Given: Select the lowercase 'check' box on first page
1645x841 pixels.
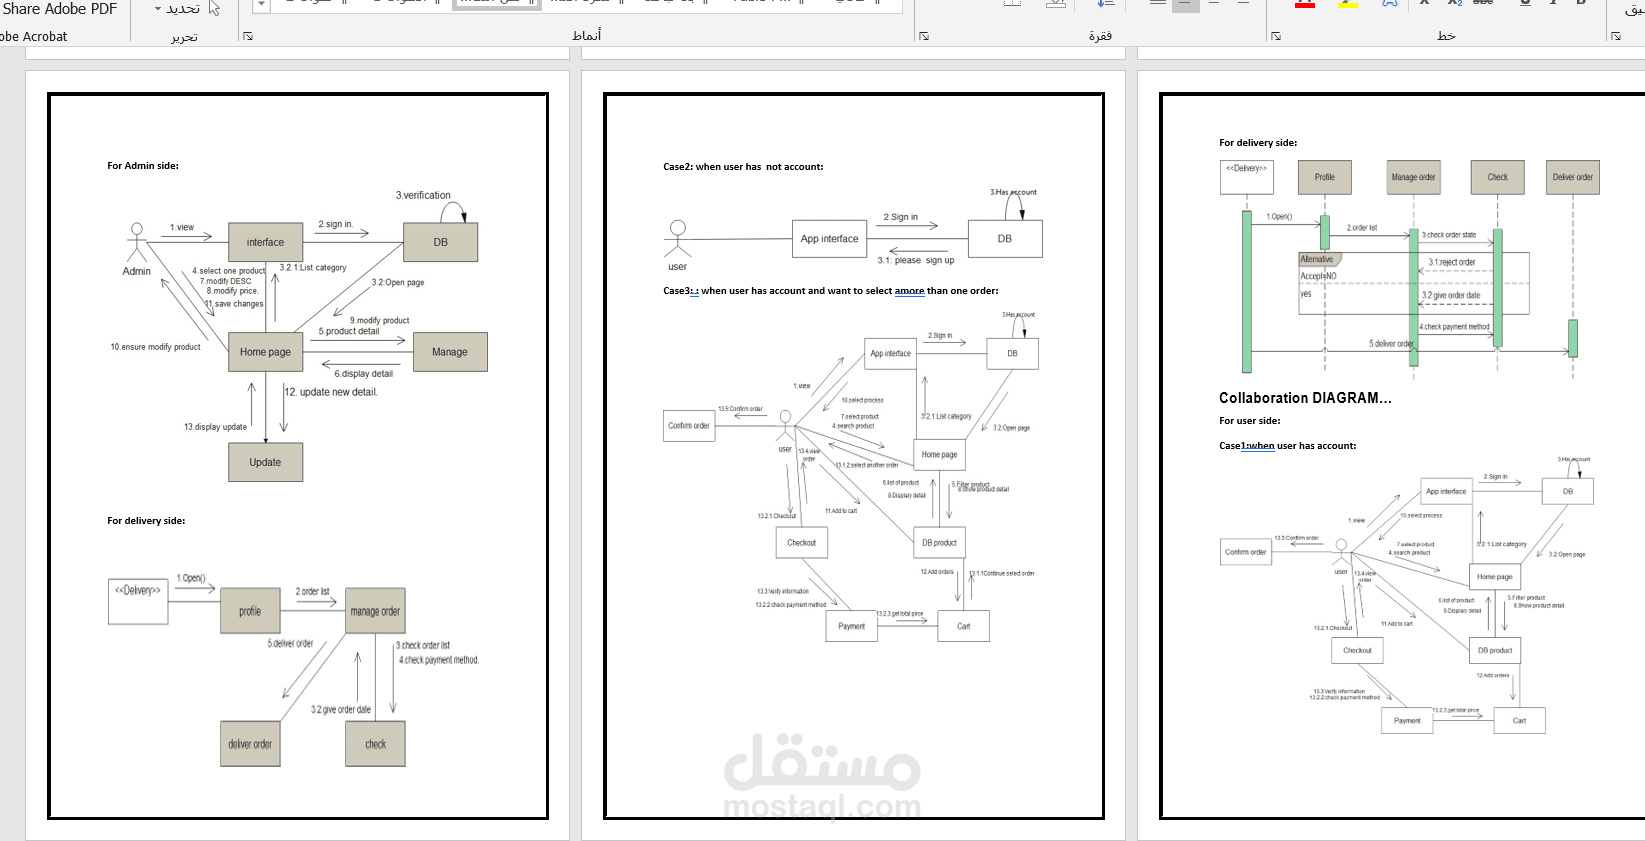Looking at the screenshot, I should click(x=375, y=744).
